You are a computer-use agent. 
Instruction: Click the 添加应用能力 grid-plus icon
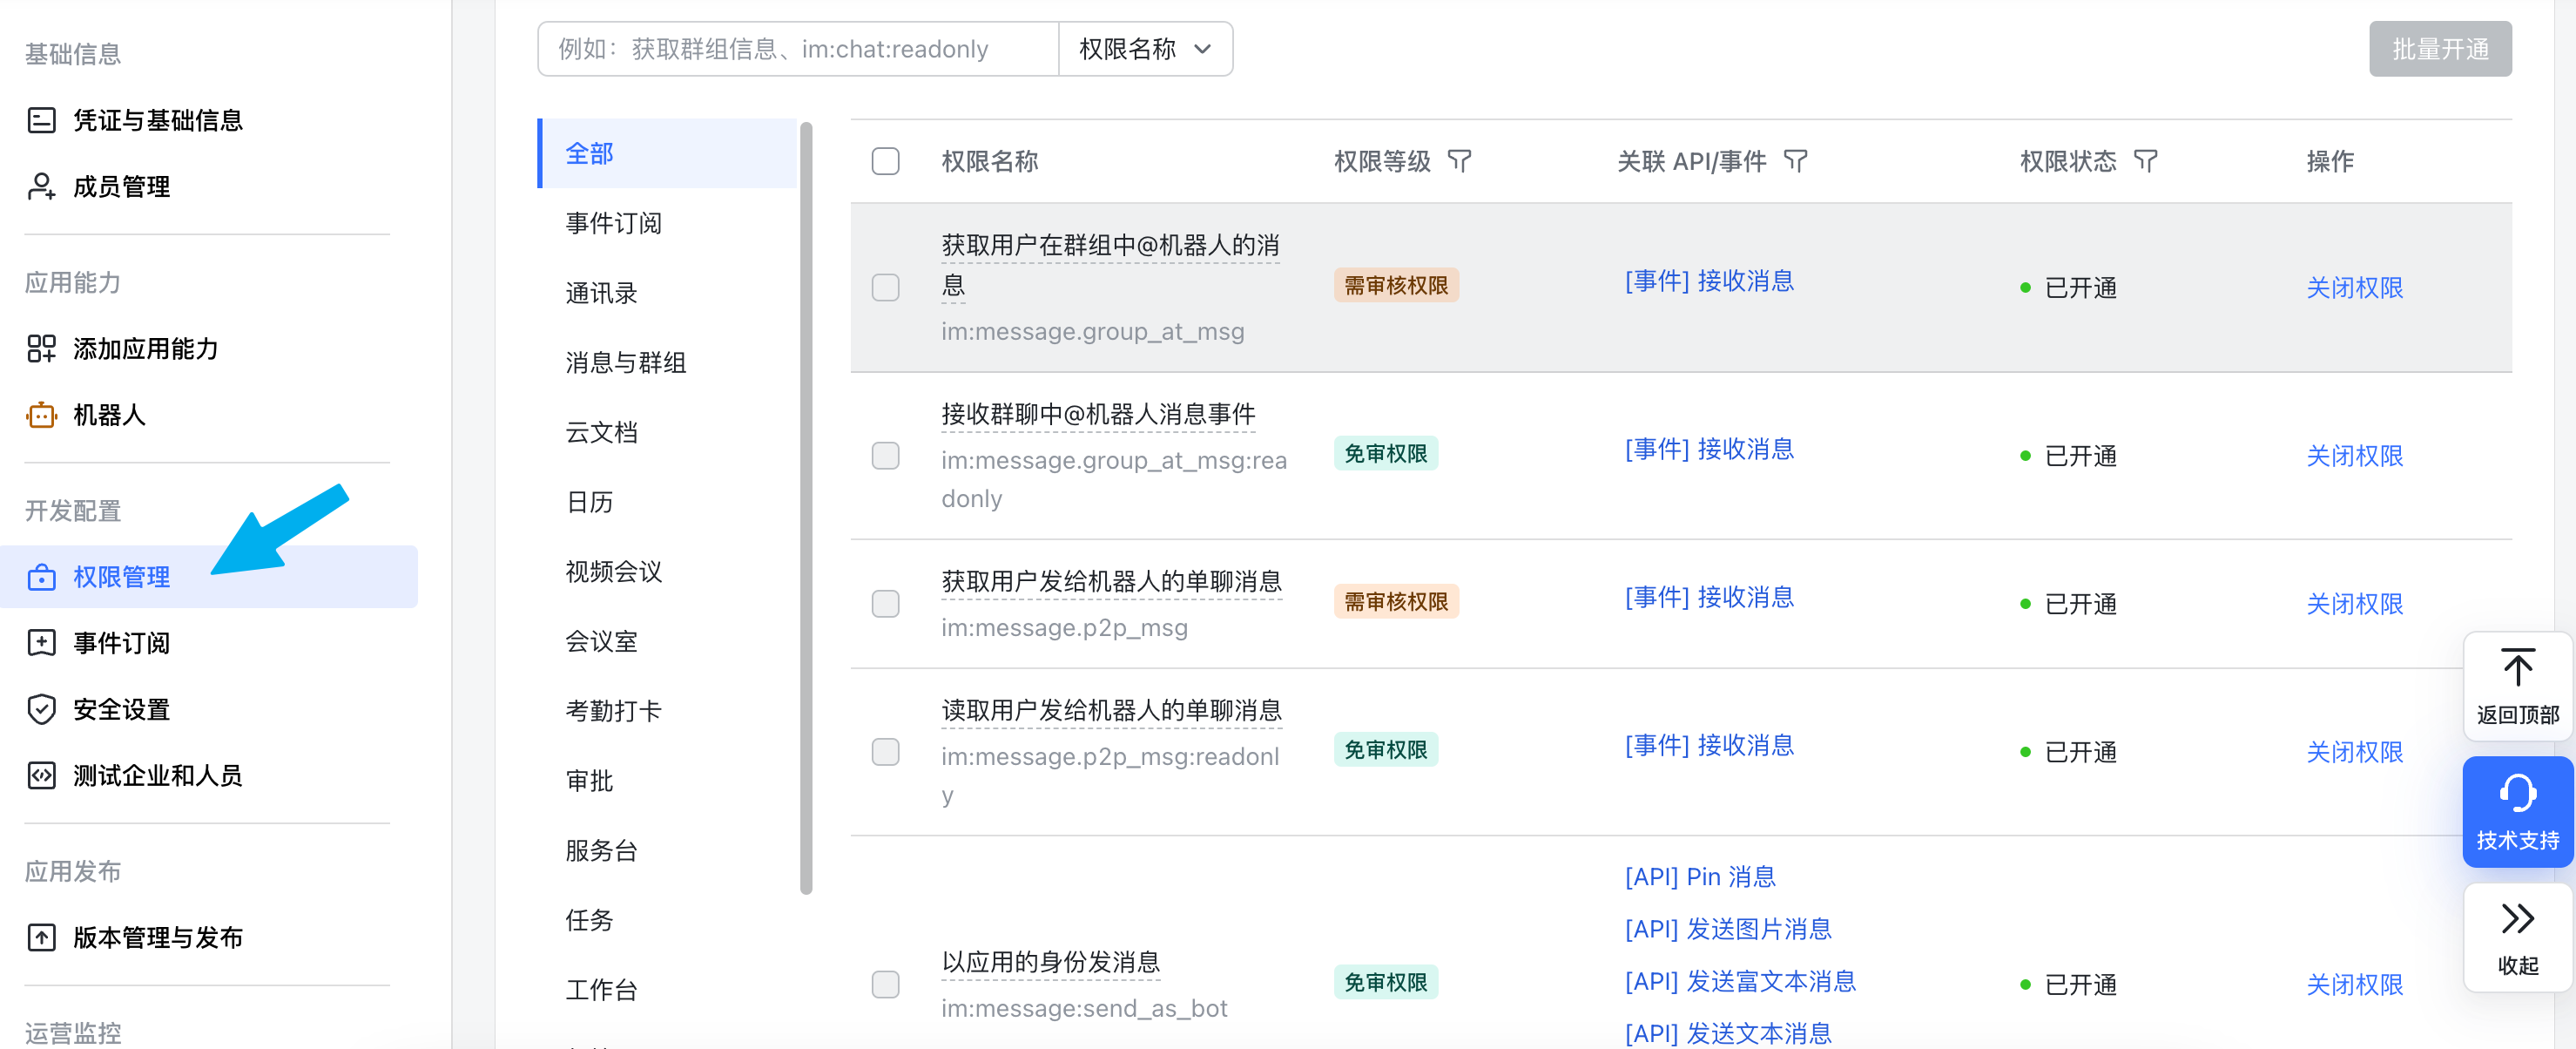(41, 348)
